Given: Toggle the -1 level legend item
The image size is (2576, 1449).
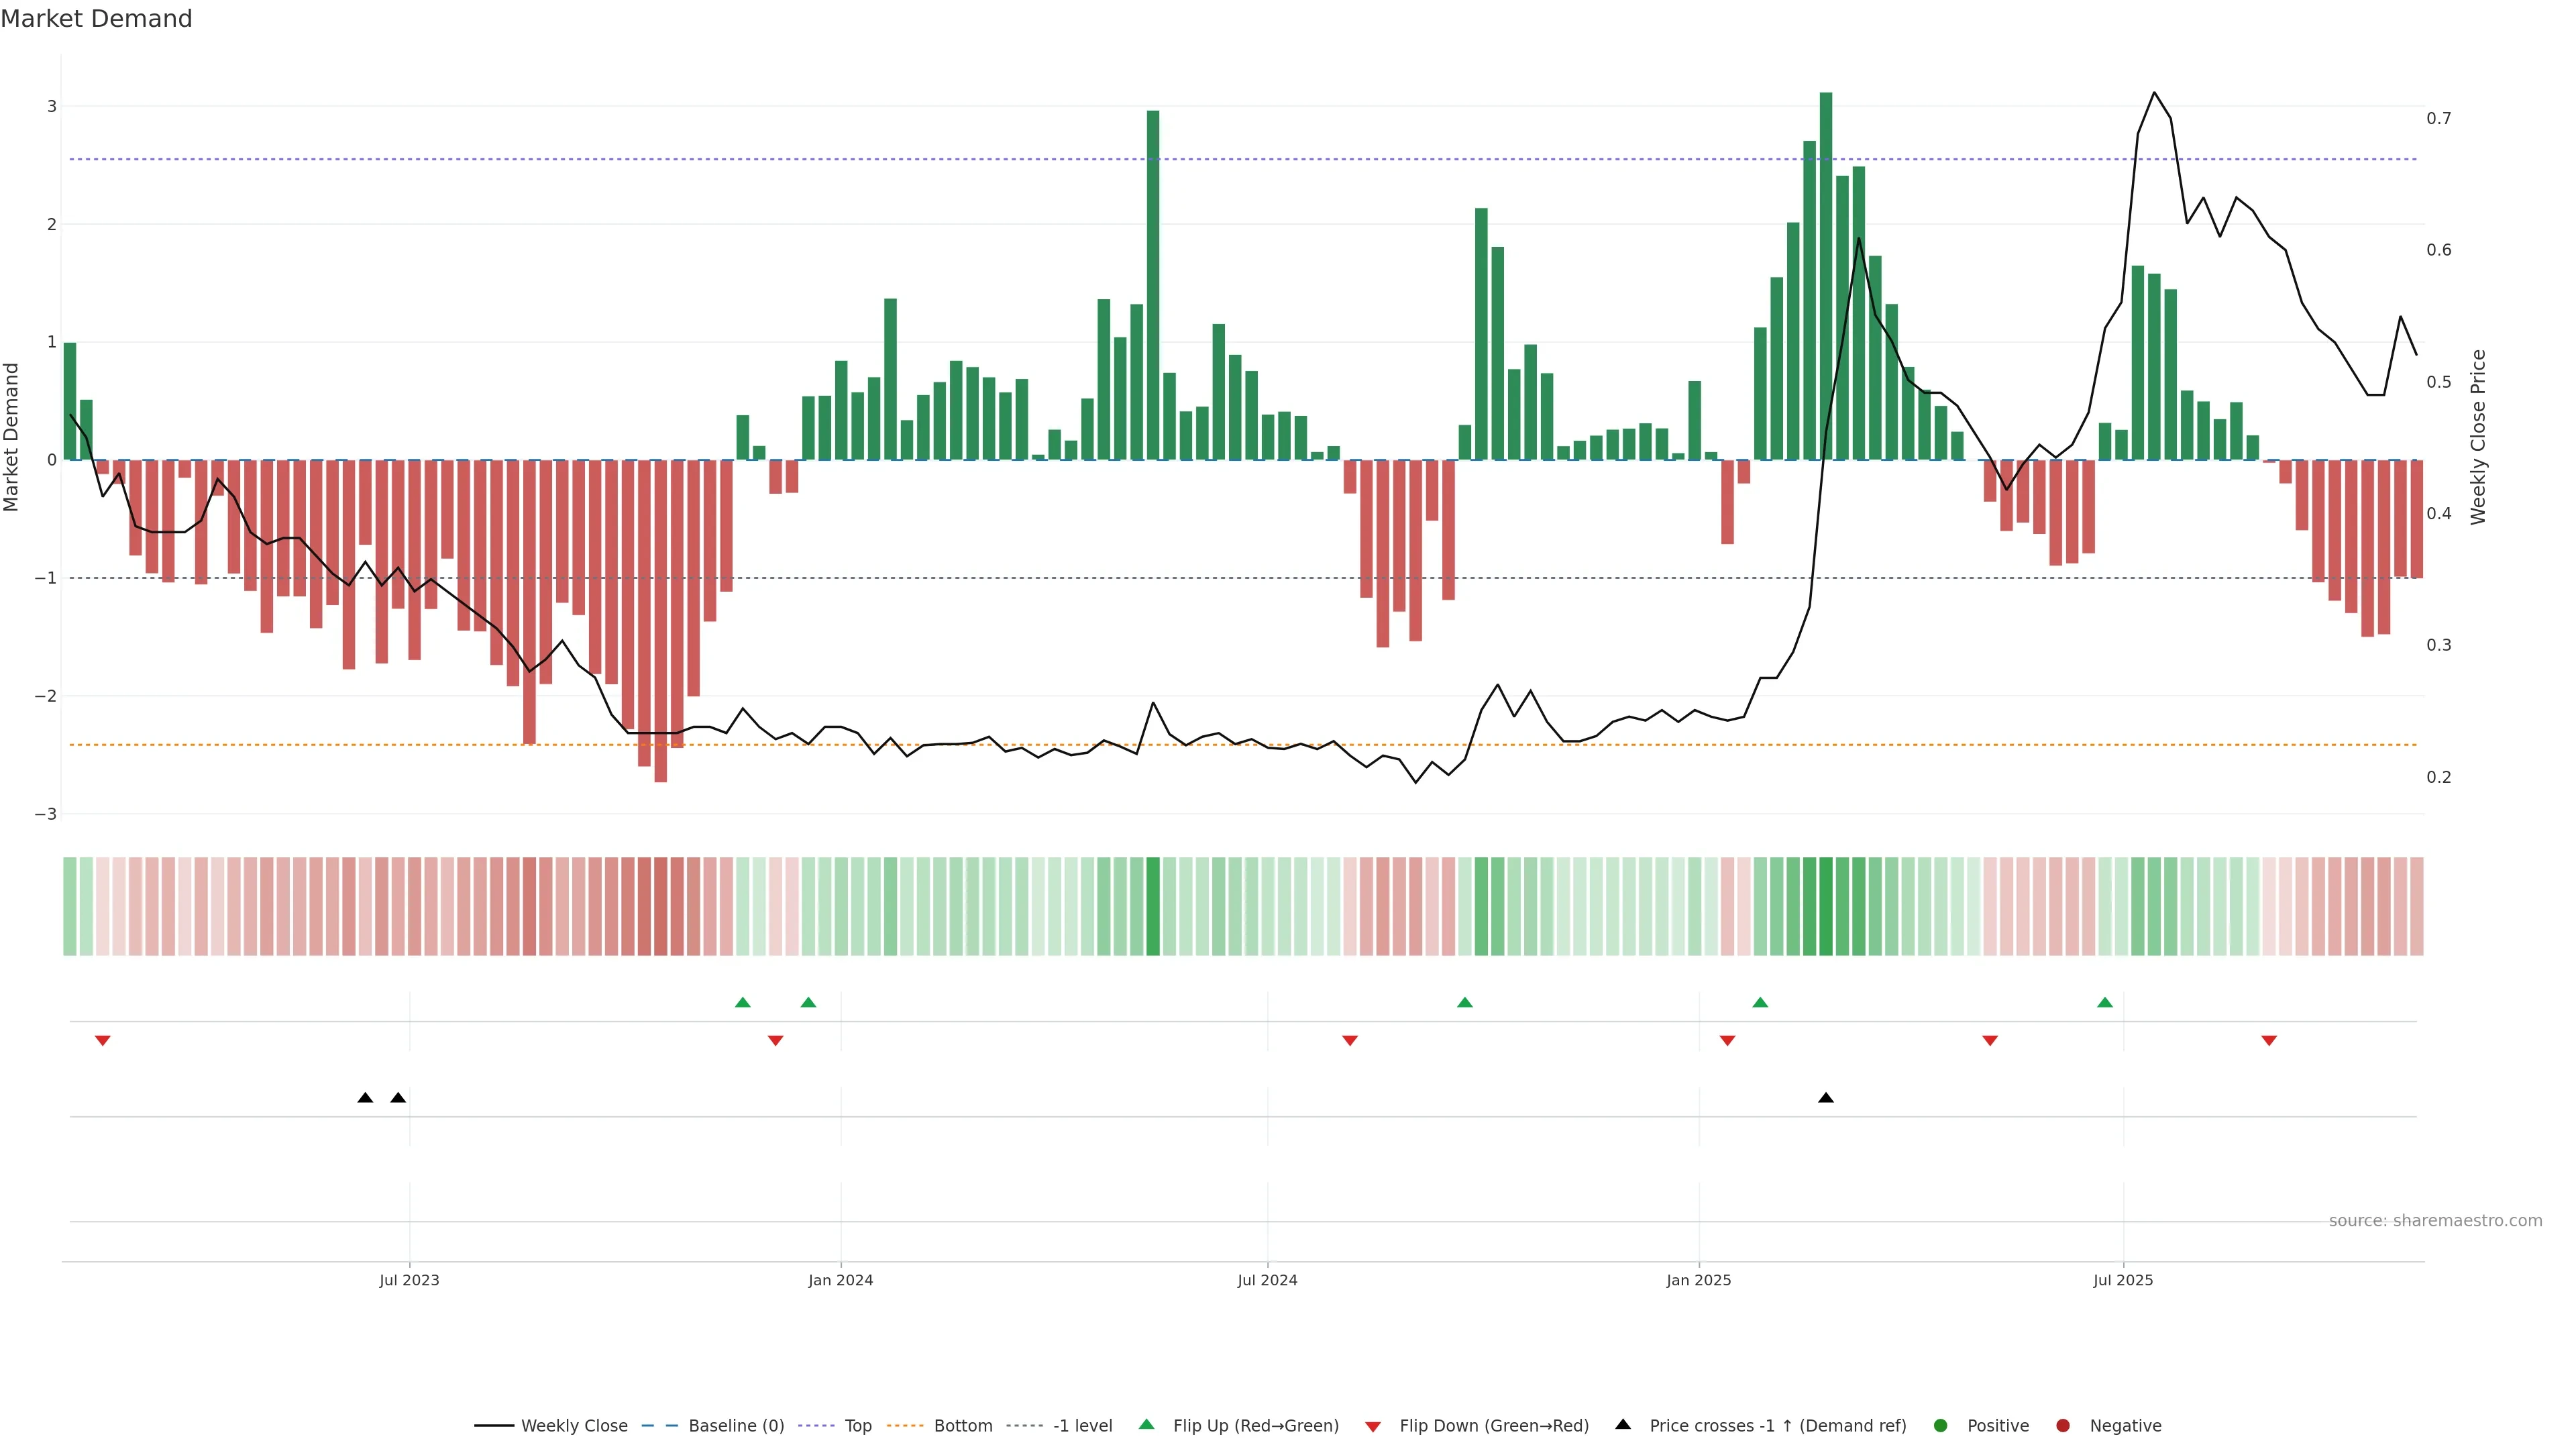Looking at the screenshot, I should (1082, 1426).
